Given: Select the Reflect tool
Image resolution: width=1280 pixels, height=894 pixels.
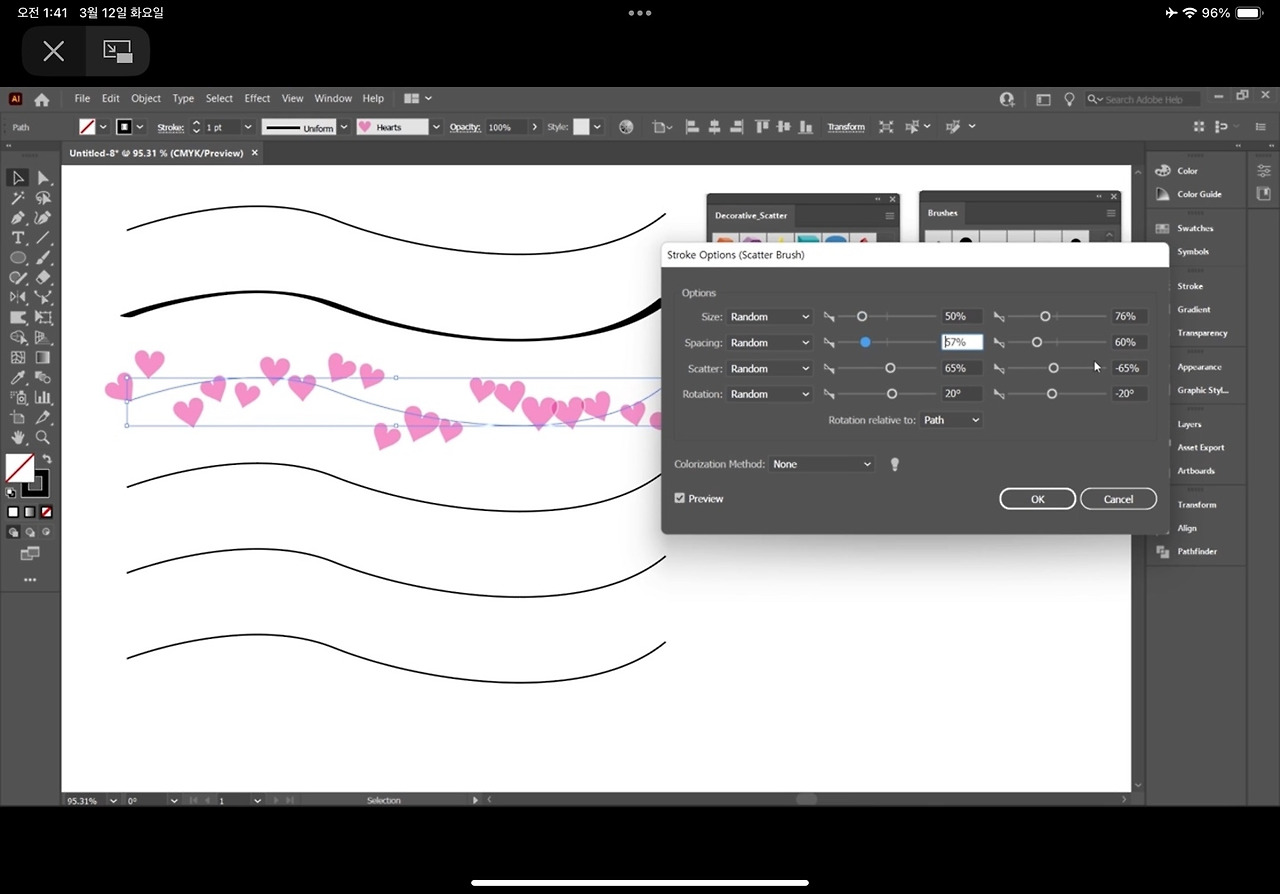Looking at the screenshot, I should pyautogui.click(x=18, y=298).
